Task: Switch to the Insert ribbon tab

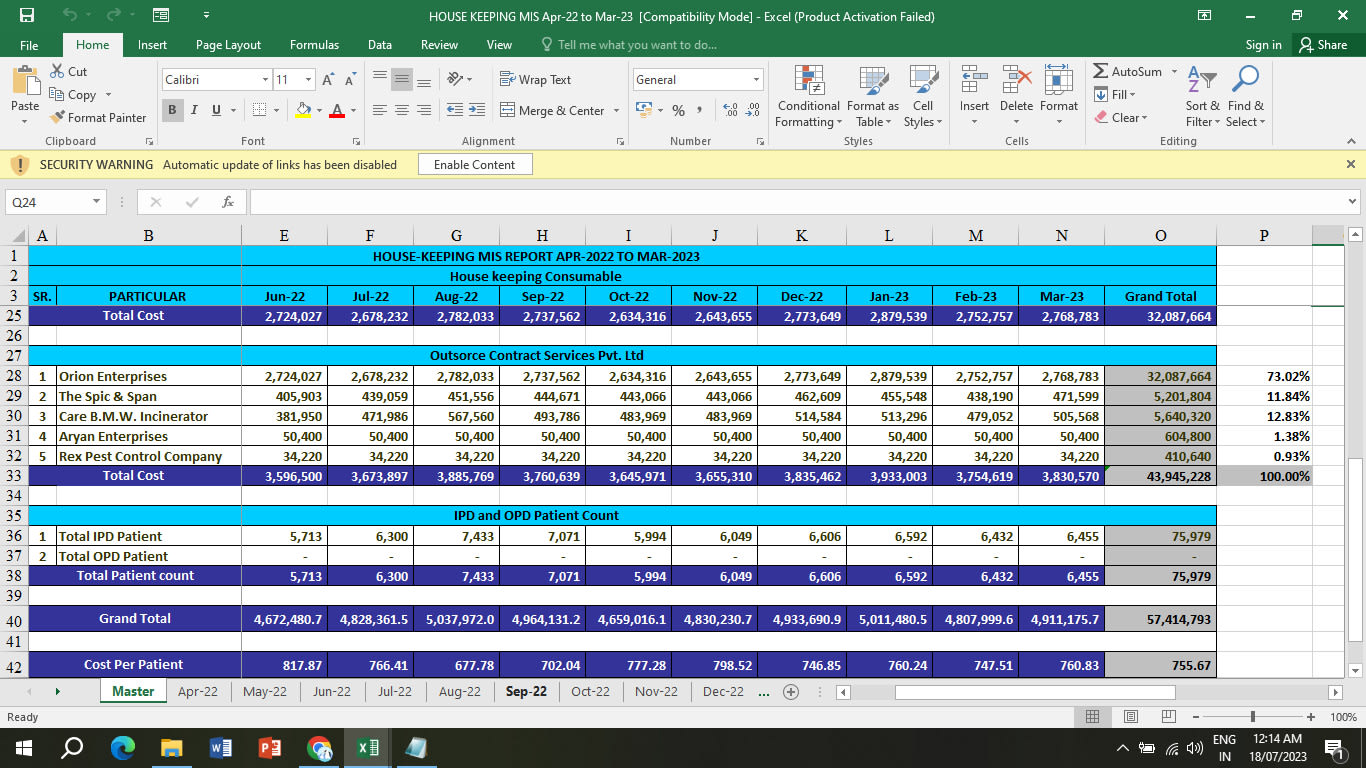Action: 152,45
